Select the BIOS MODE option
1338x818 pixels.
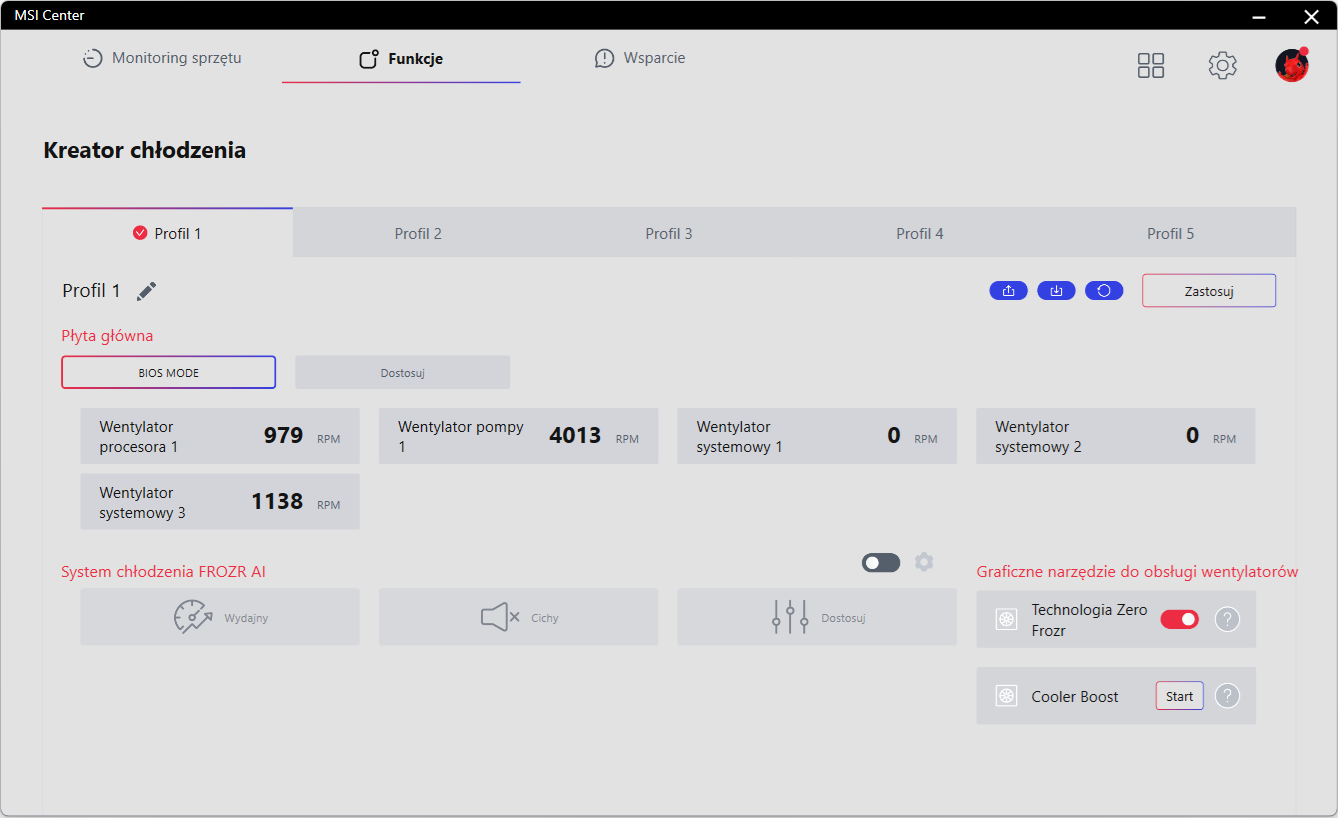pyautogui.click(x=168, y=372)
